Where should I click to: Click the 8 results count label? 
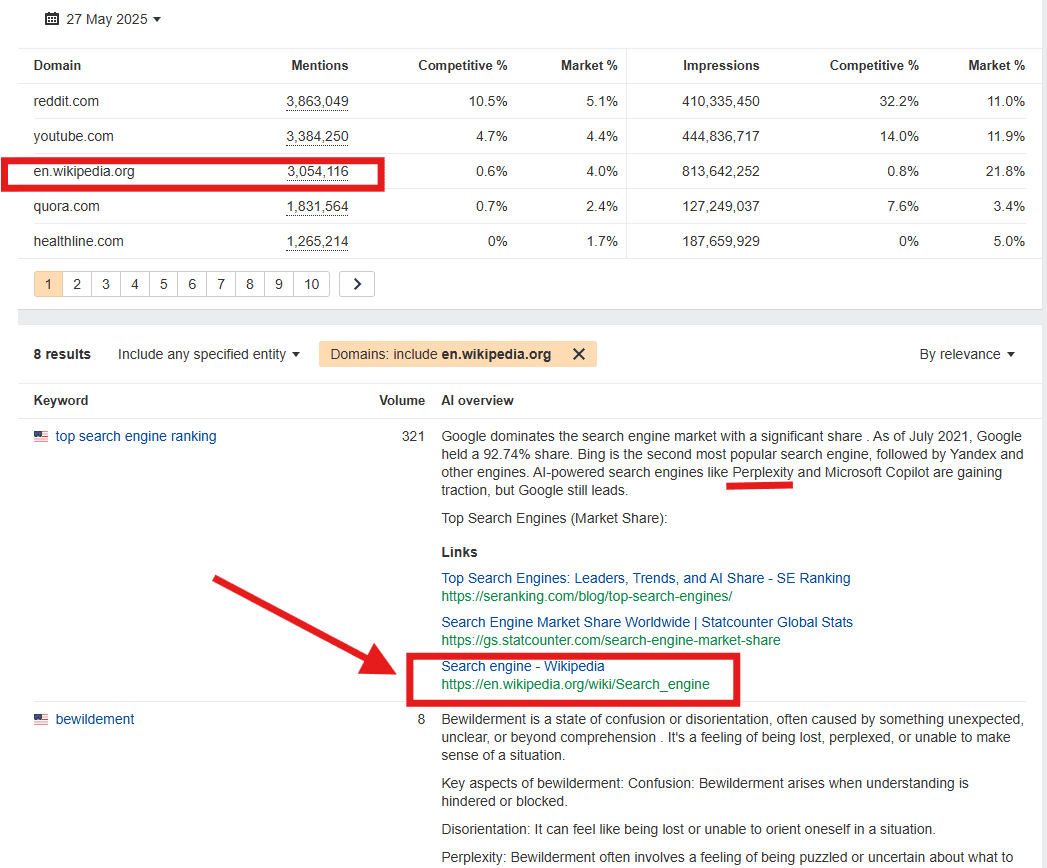(x=62, y=355)
